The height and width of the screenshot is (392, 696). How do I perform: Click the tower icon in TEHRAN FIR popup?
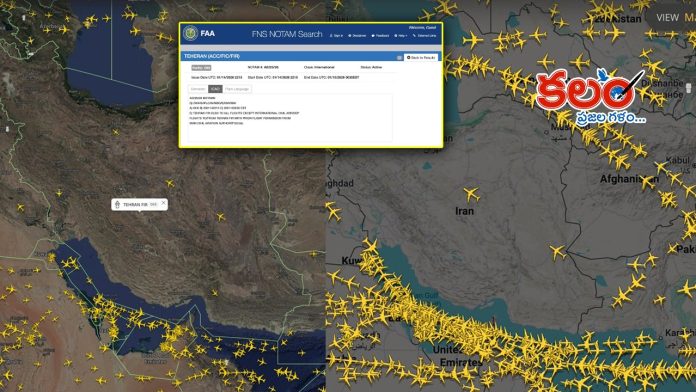click(x=117, y=204)
